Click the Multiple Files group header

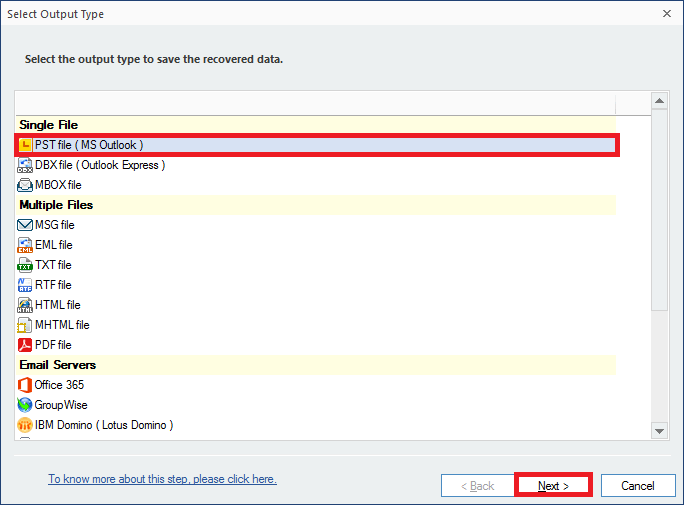coord(316,205)
